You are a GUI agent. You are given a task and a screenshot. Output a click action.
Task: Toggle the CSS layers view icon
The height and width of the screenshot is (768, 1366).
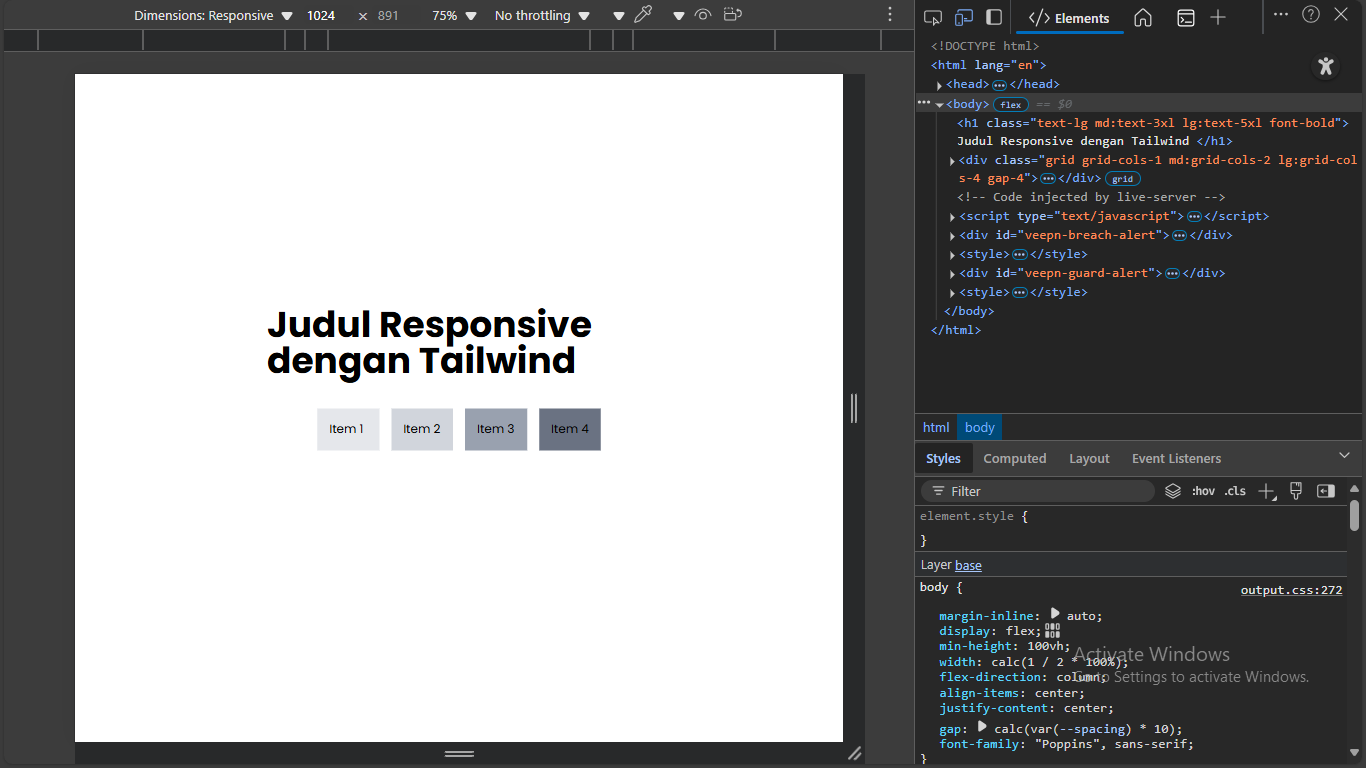[1173, 491]
